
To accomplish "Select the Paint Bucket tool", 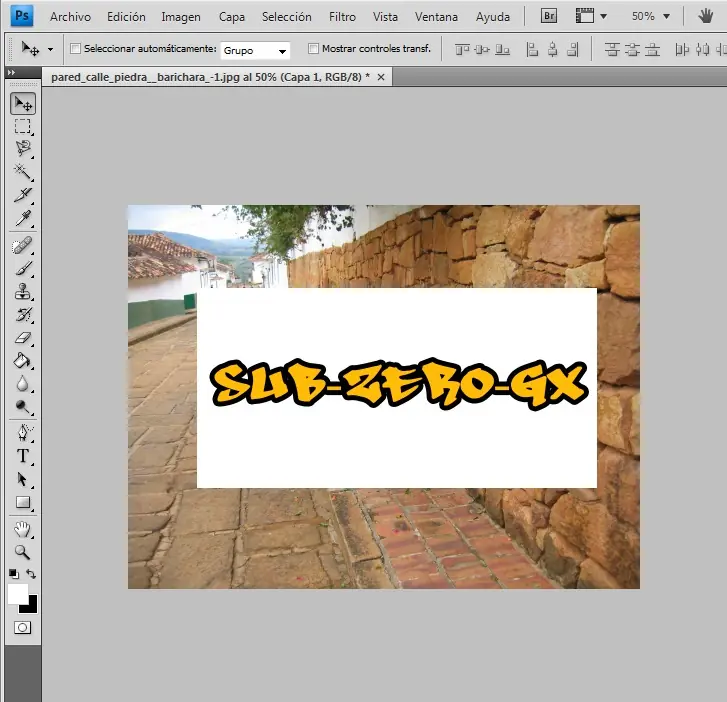I will [x=23, y=361].
